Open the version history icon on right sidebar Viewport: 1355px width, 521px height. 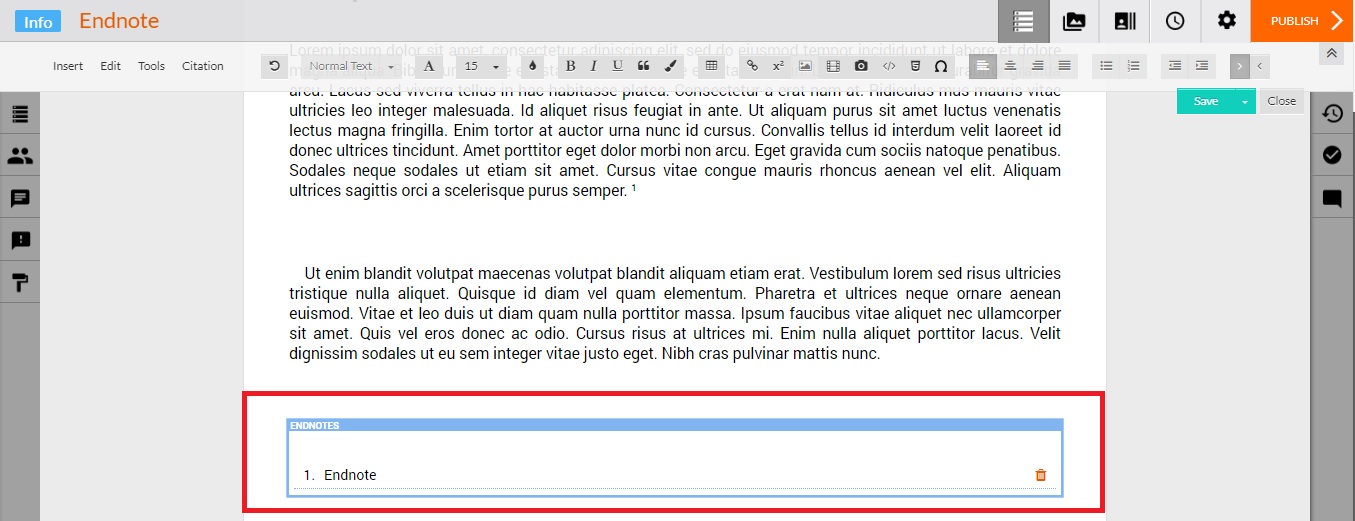[x=1332, y=114]
